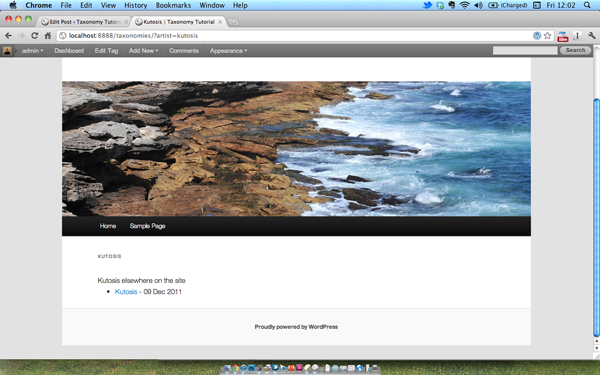Open Chrome's wrench settings menu
This screenshot has height=375, width=600.
click(x=592, y=36)
